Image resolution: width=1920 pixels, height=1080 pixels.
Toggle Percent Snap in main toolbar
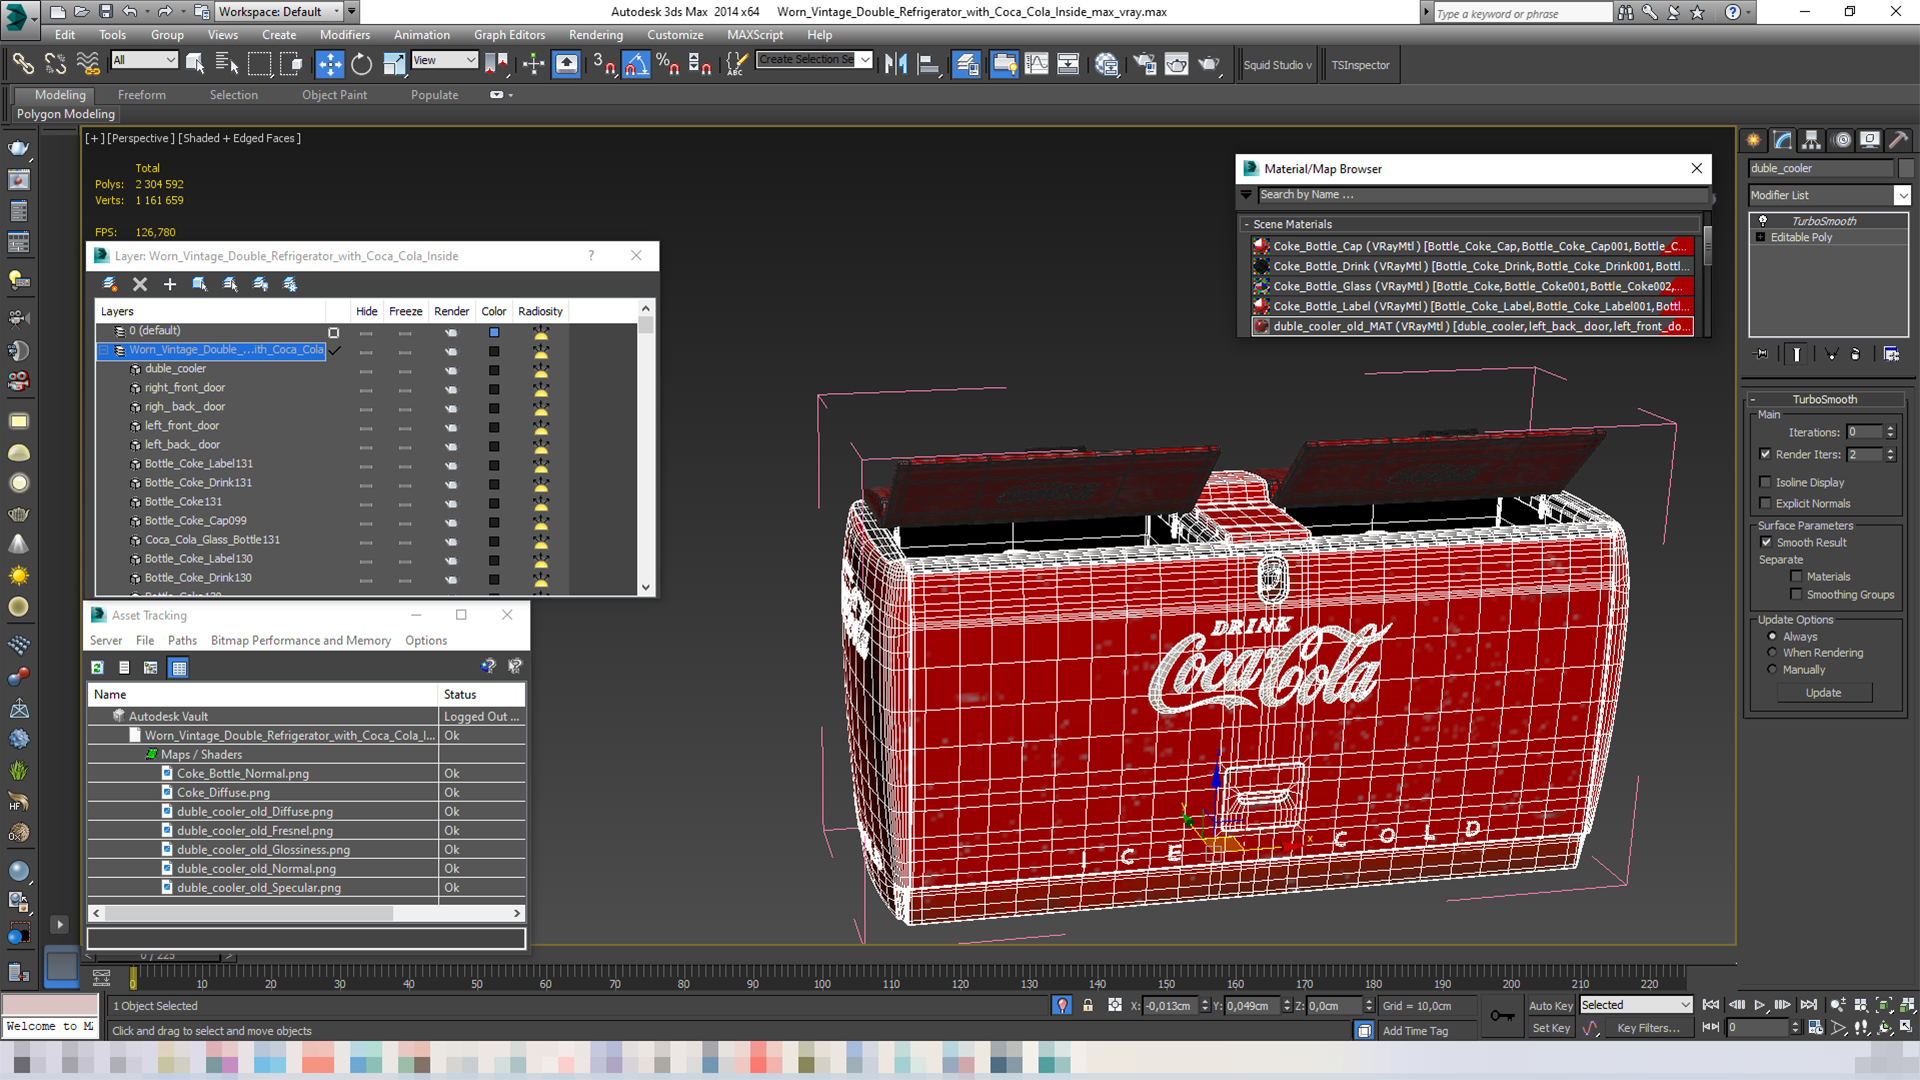click(668, 65)
